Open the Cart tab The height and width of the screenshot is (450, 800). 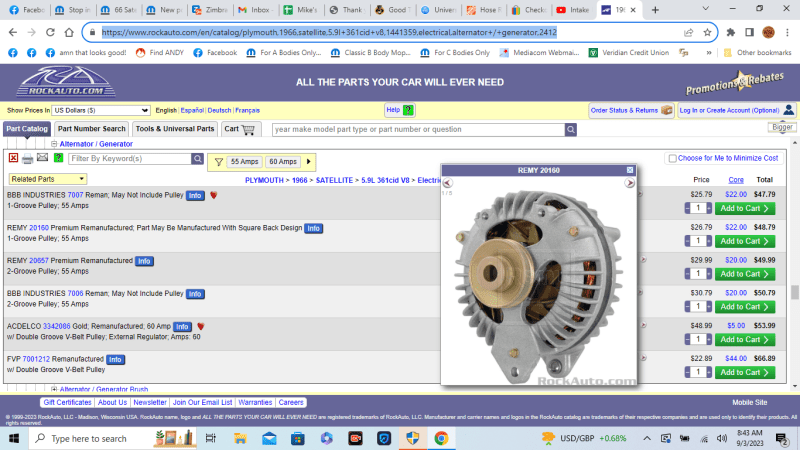[240, 129]
